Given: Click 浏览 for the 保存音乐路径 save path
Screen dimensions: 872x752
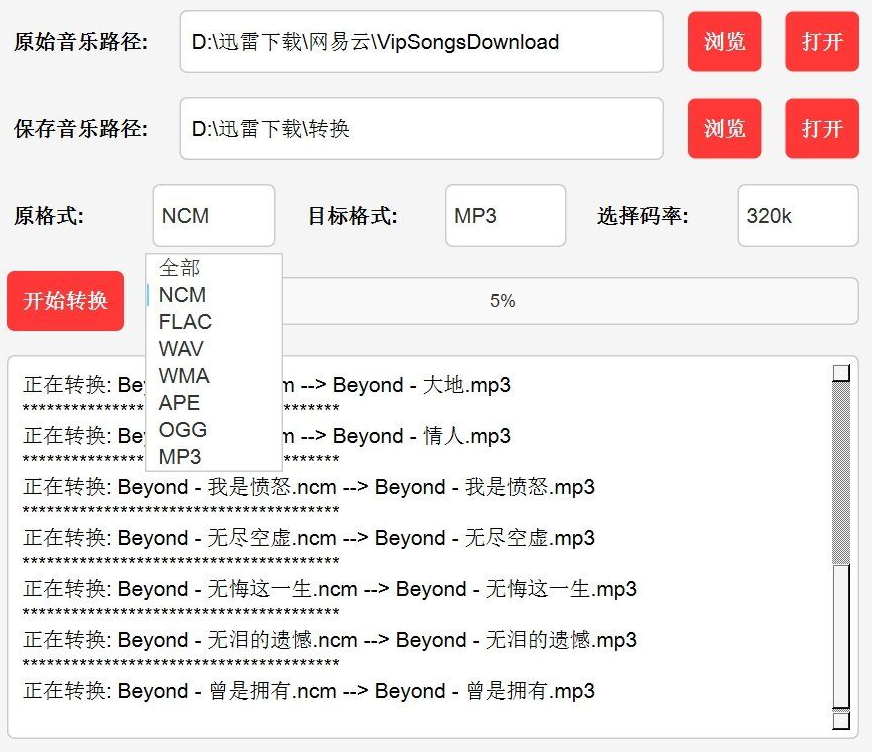Looking at the screenshot, I should pos(724,128).
